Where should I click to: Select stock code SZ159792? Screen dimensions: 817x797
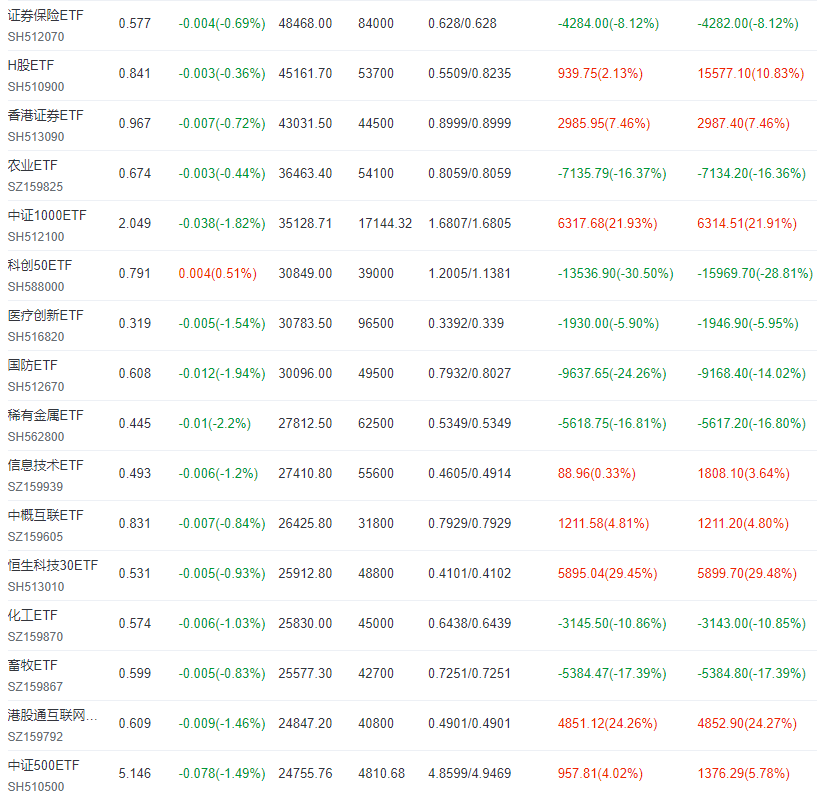[35, 737]
